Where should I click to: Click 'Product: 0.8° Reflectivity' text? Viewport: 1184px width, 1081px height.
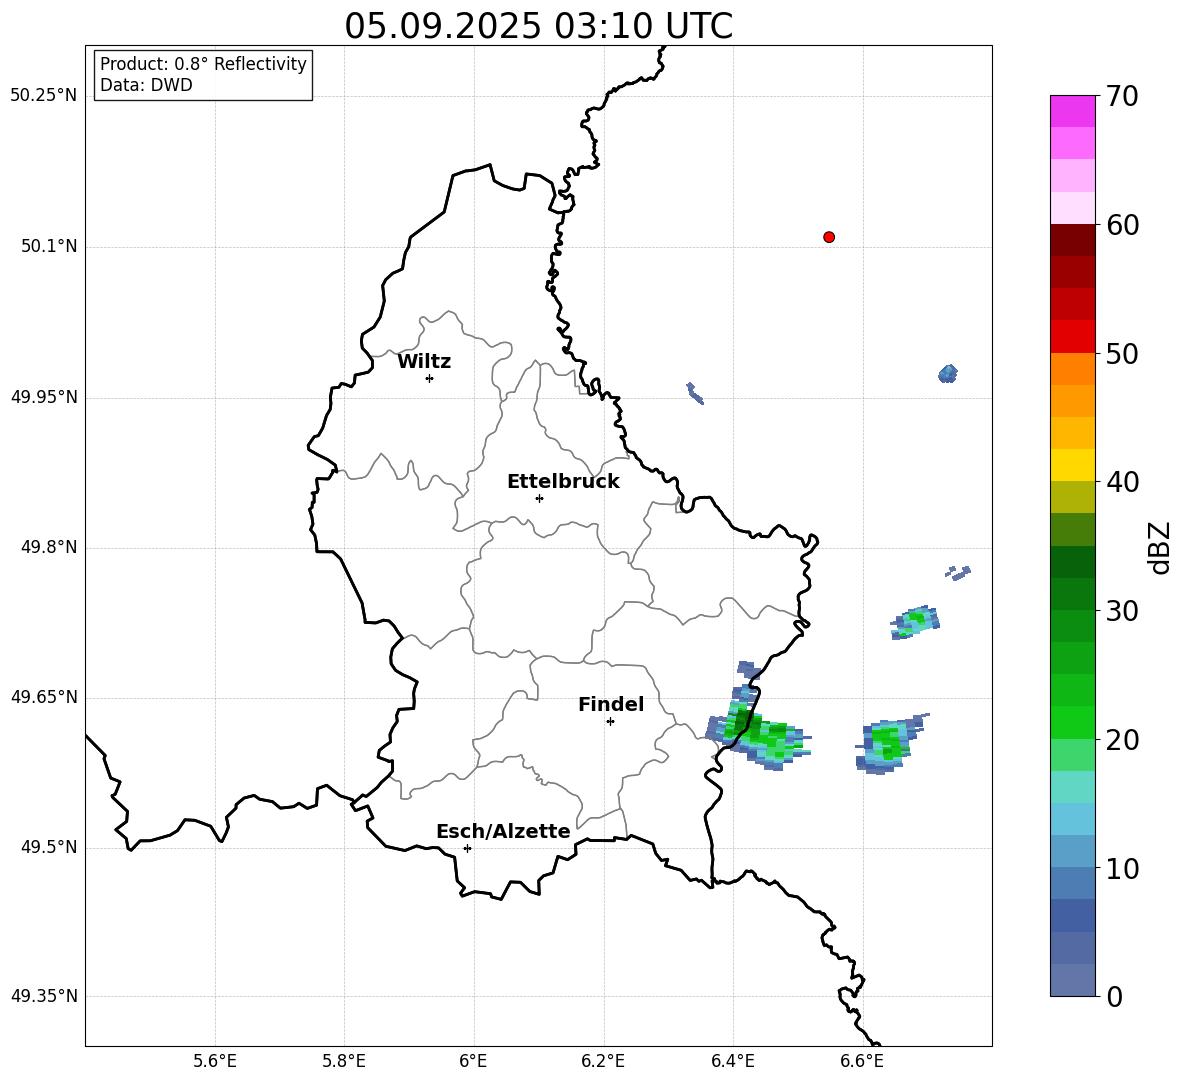[x=203, y=63]
